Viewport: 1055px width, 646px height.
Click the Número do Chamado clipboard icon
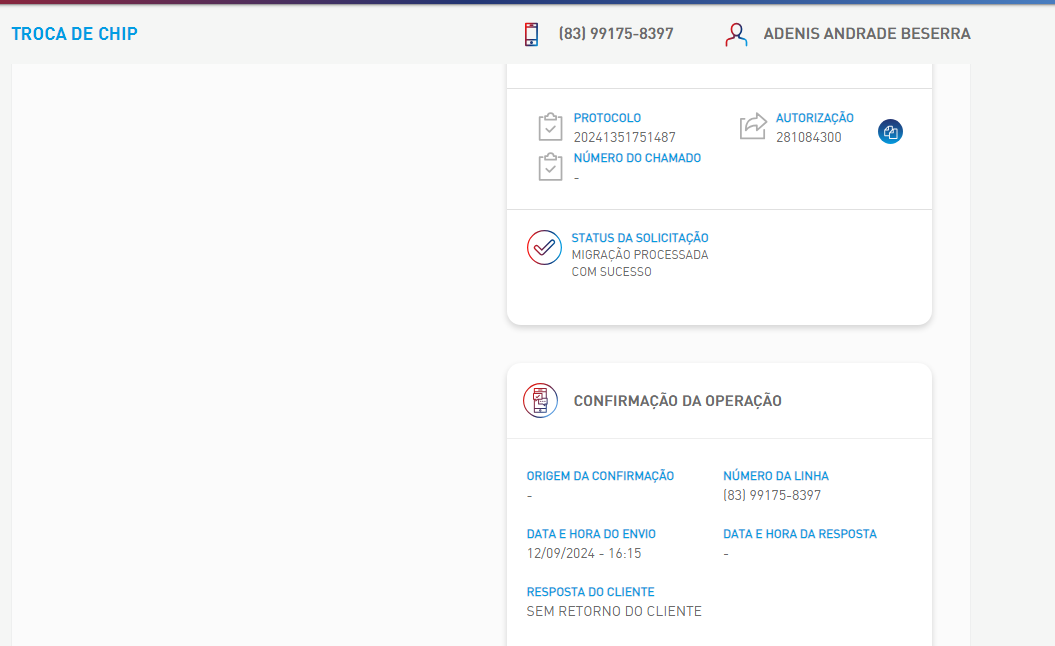tap(550, 166)
